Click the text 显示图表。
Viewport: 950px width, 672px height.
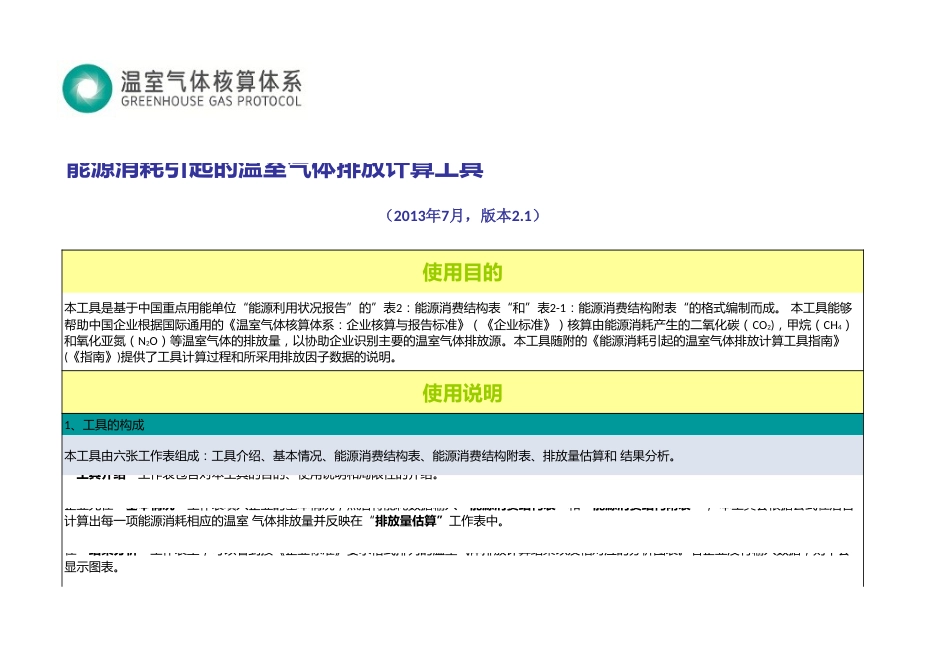point(92,567)
